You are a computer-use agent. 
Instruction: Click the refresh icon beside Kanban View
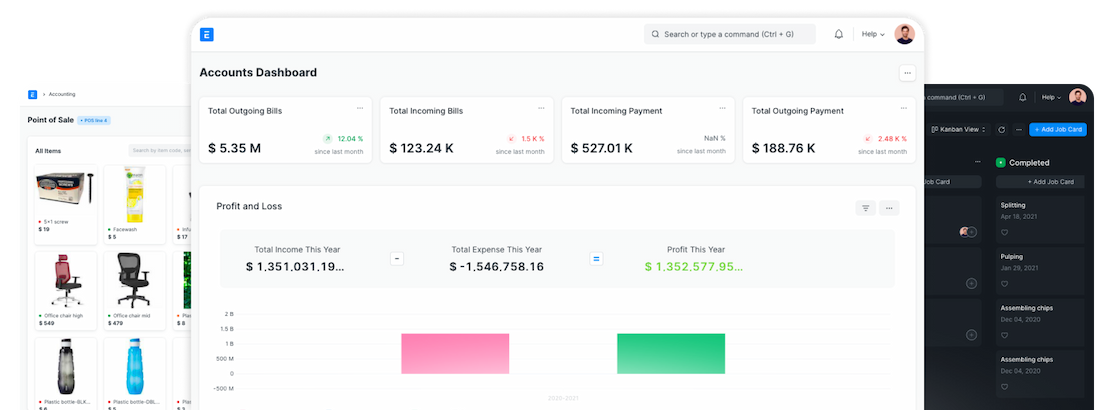(x=1001, y=129)
